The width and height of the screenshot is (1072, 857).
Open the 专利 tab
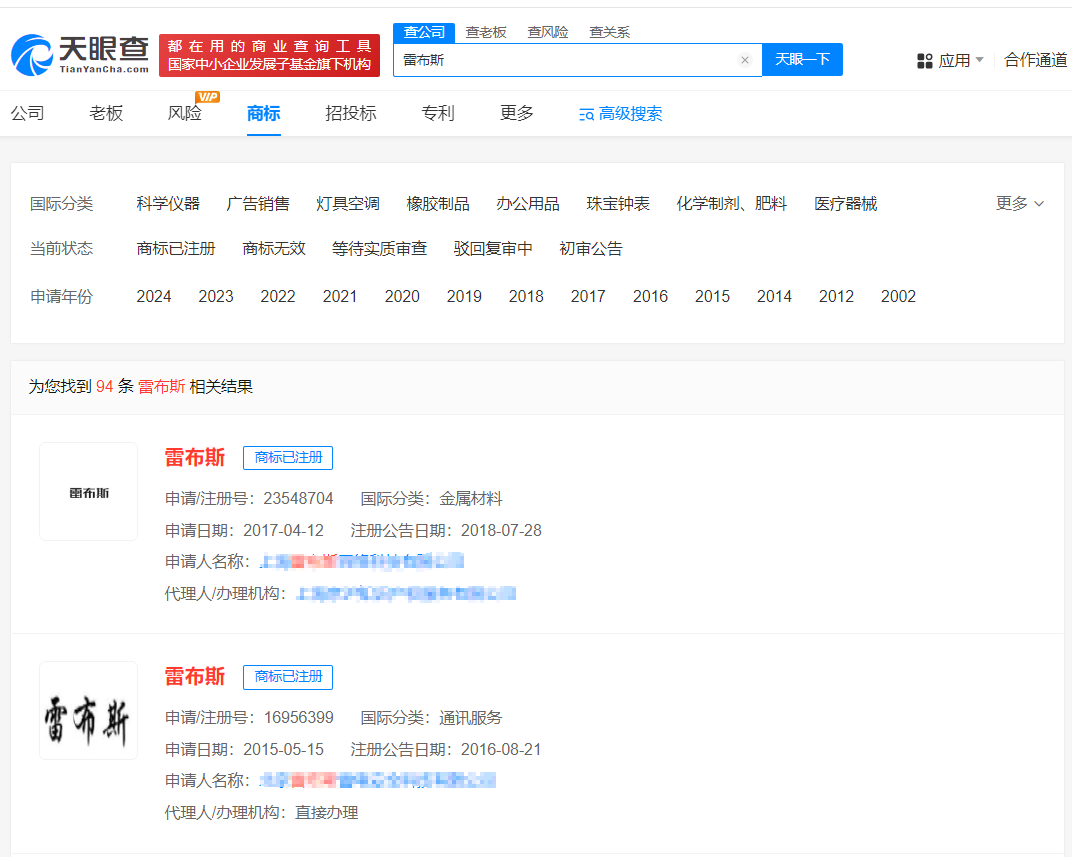click(438, 114)
